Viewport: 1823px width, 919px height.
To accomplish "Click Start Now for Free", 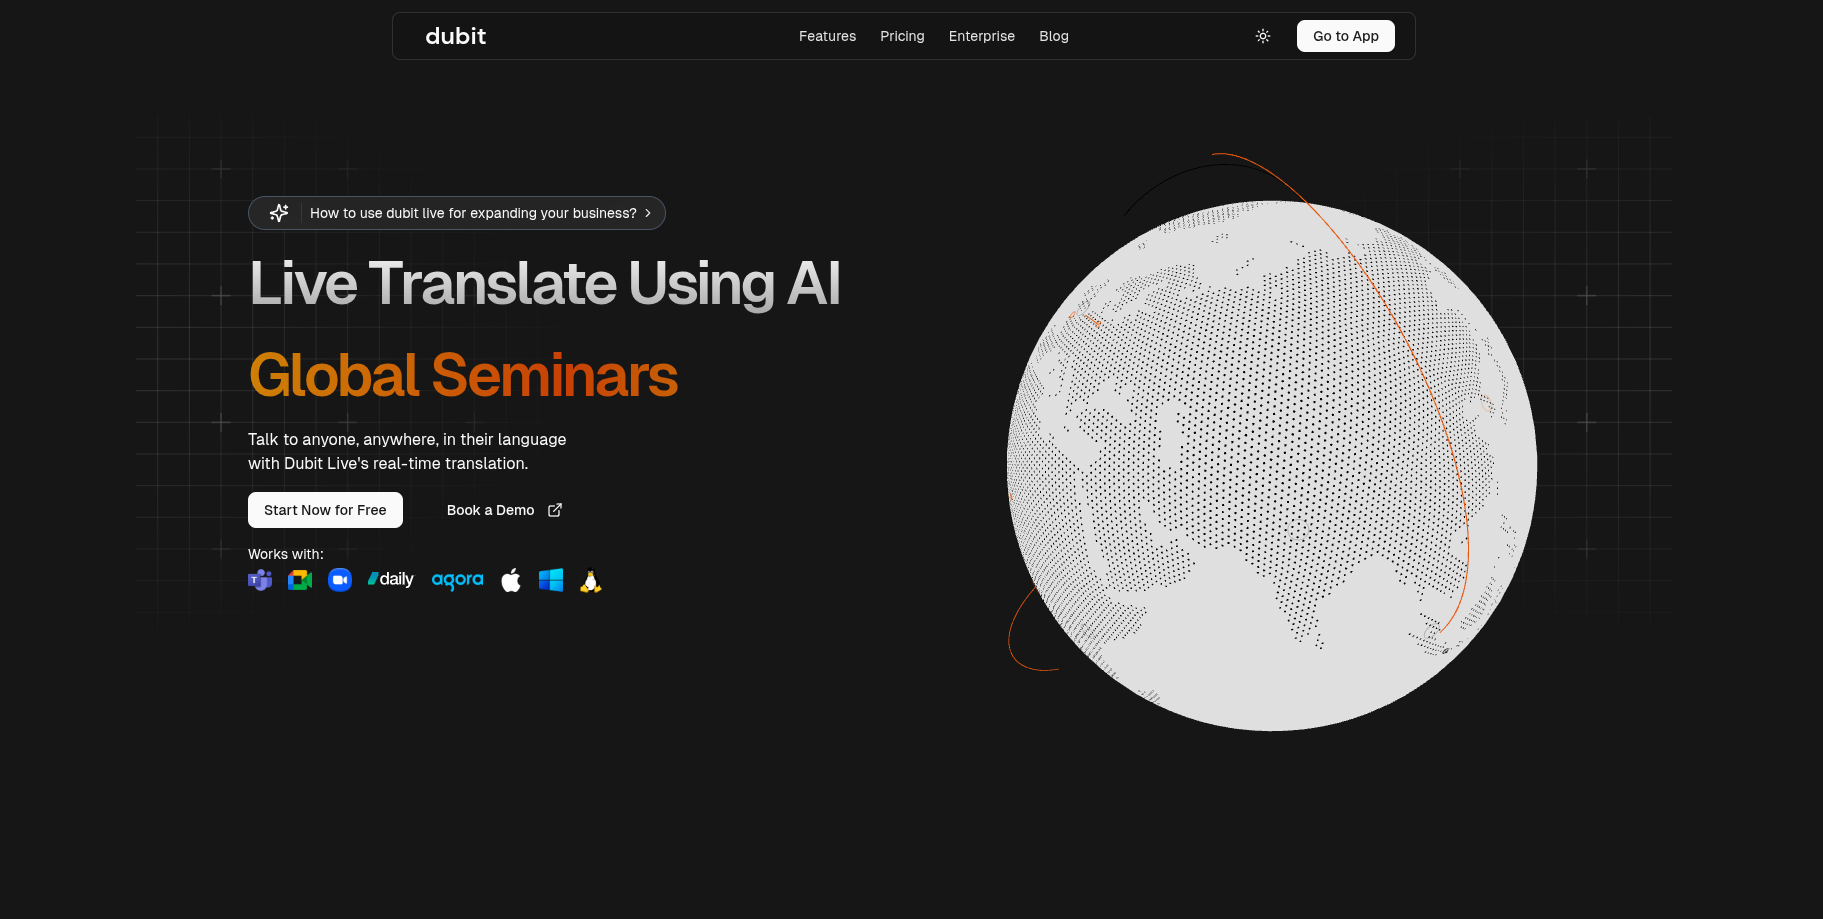I will pyautogui.click(x=325, y=510).
